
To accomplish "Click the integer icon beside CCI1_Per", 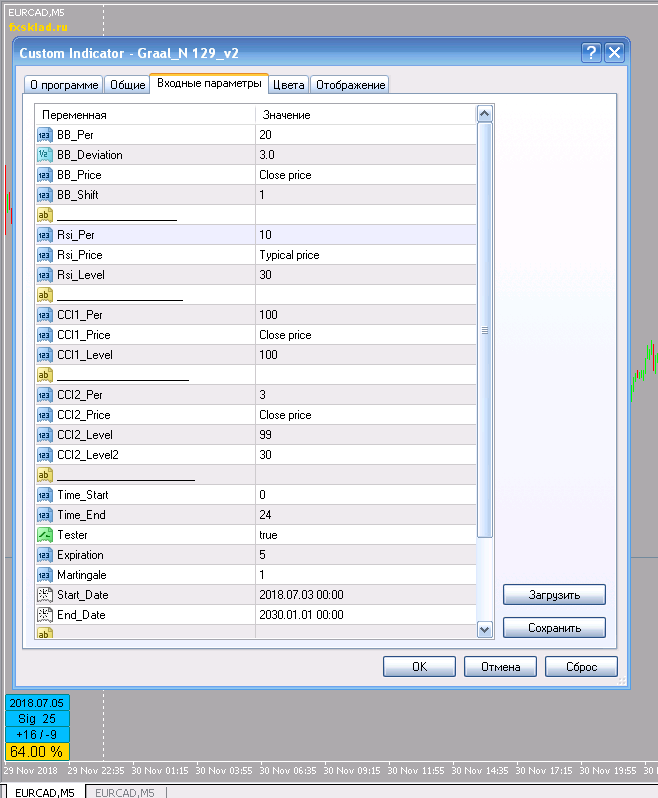I will click(45, 315).
